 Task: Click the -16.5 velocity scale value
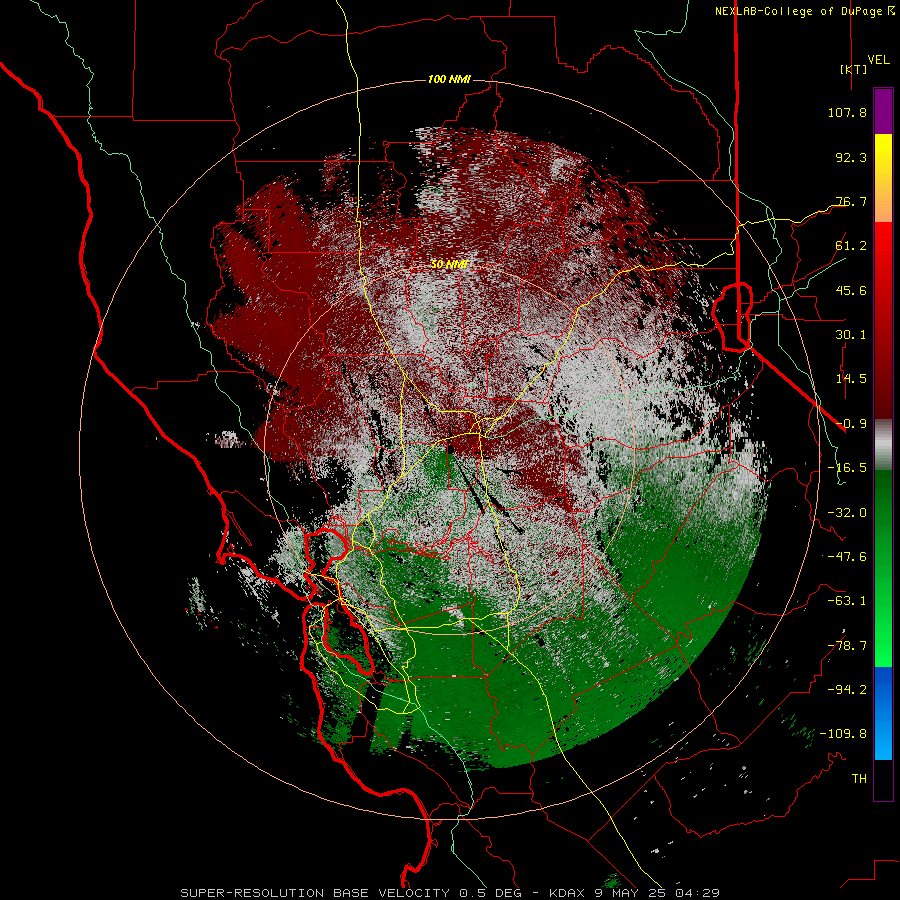[x=847, y=468]
